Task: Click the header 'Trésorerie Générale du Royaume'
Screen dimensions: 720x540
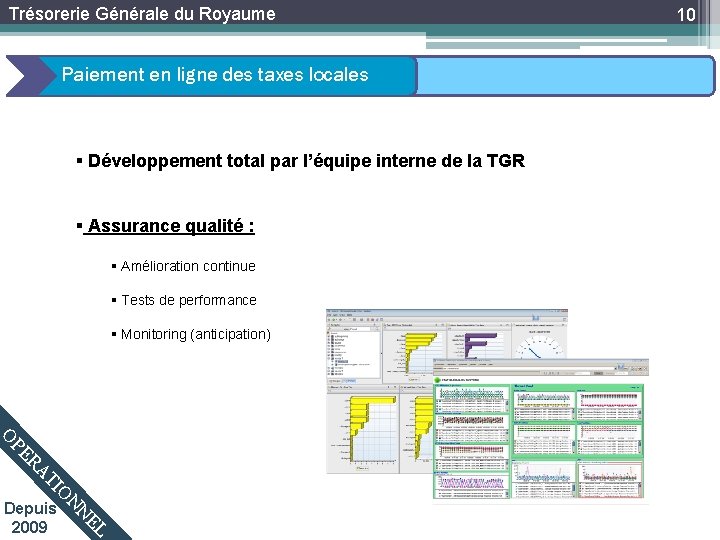Action: [142, 14]
